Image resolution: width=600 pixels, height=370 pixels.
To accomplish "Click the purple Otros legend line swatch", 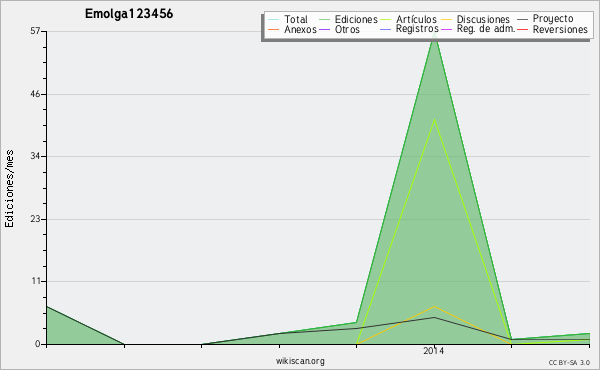I will point(324,29).
